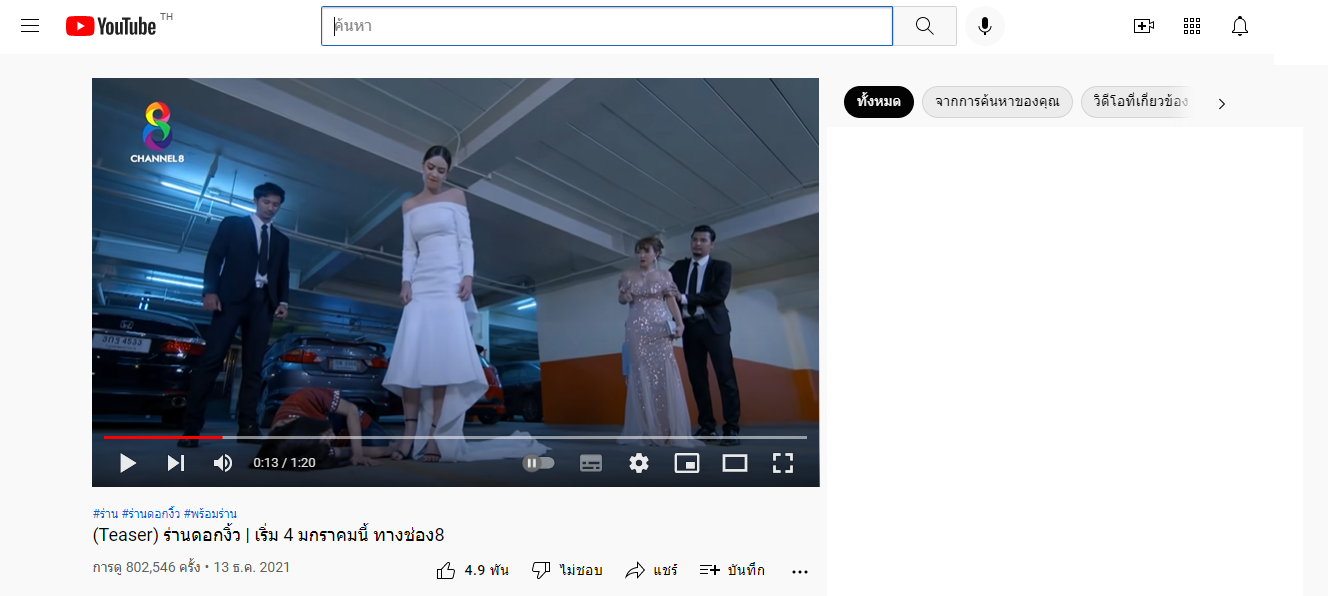Open player settings gear
Viewport: 1328px width, 596px height.
pos(639,463)
